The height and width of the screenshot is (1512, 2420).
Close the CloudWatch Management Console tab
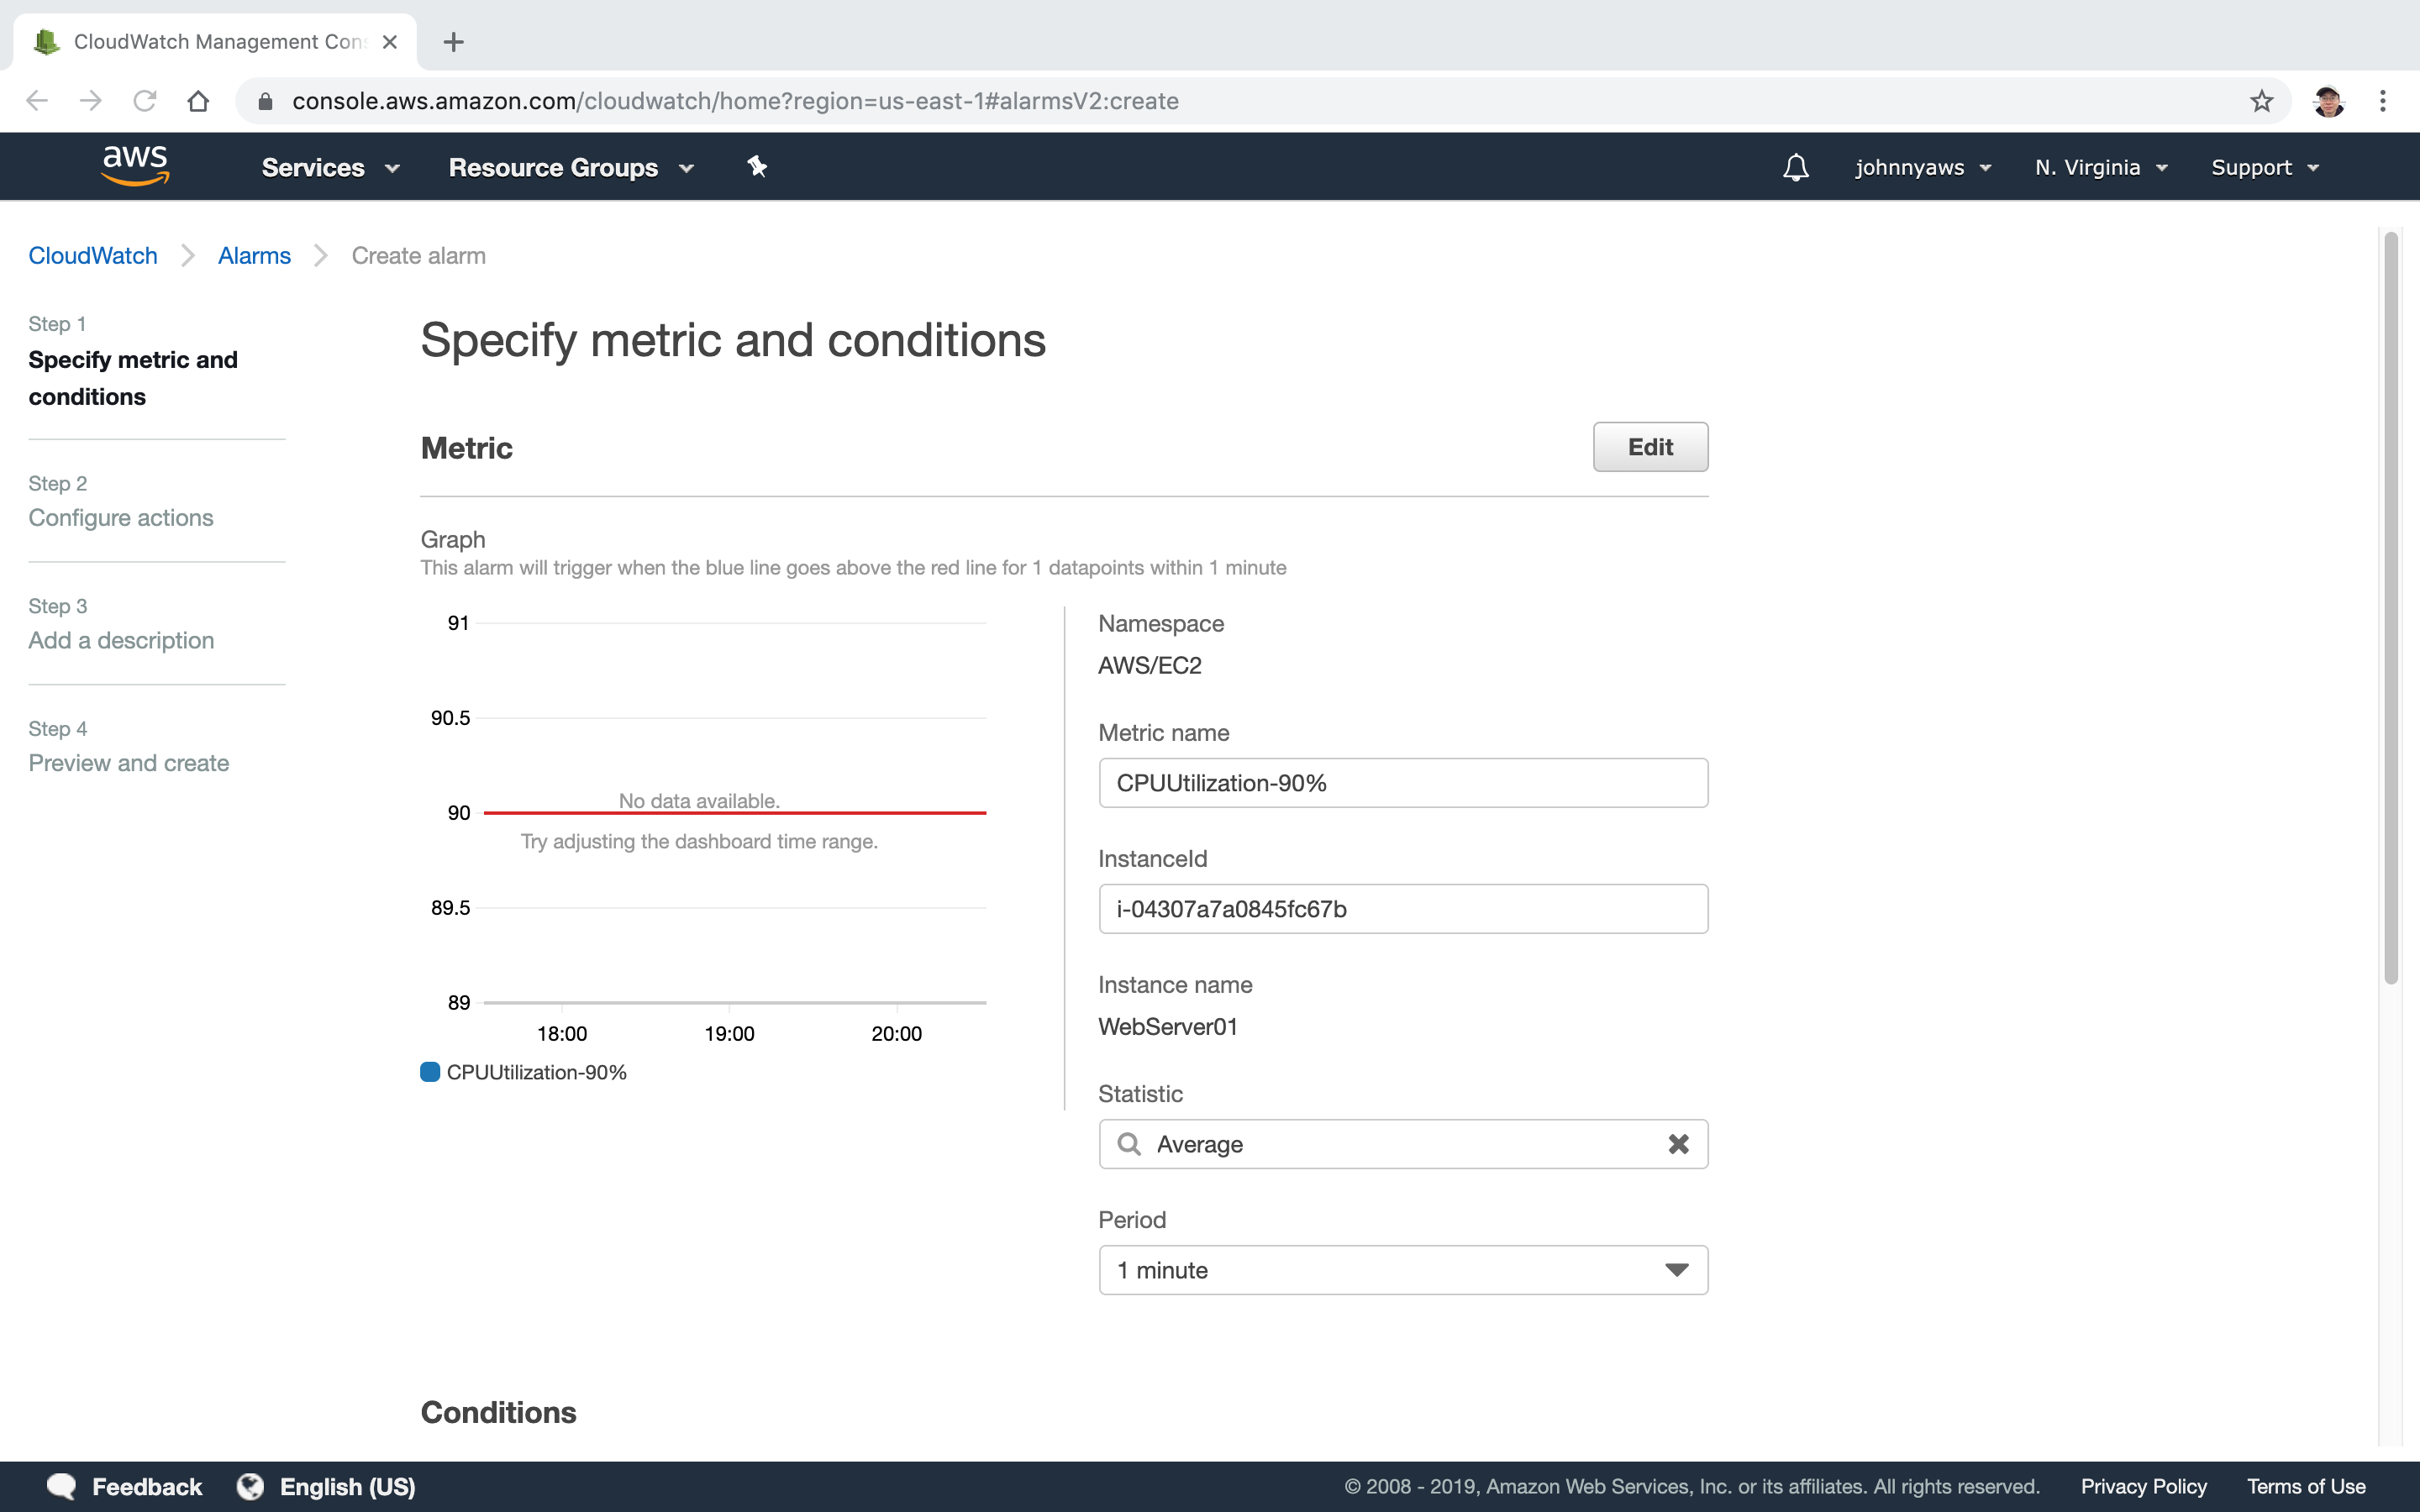coord(390,42)
